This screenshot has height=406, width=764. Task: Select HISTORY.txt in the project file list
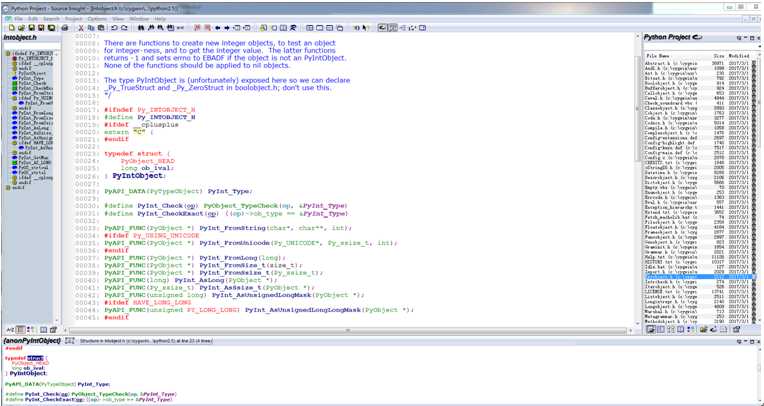coord(671,262)
